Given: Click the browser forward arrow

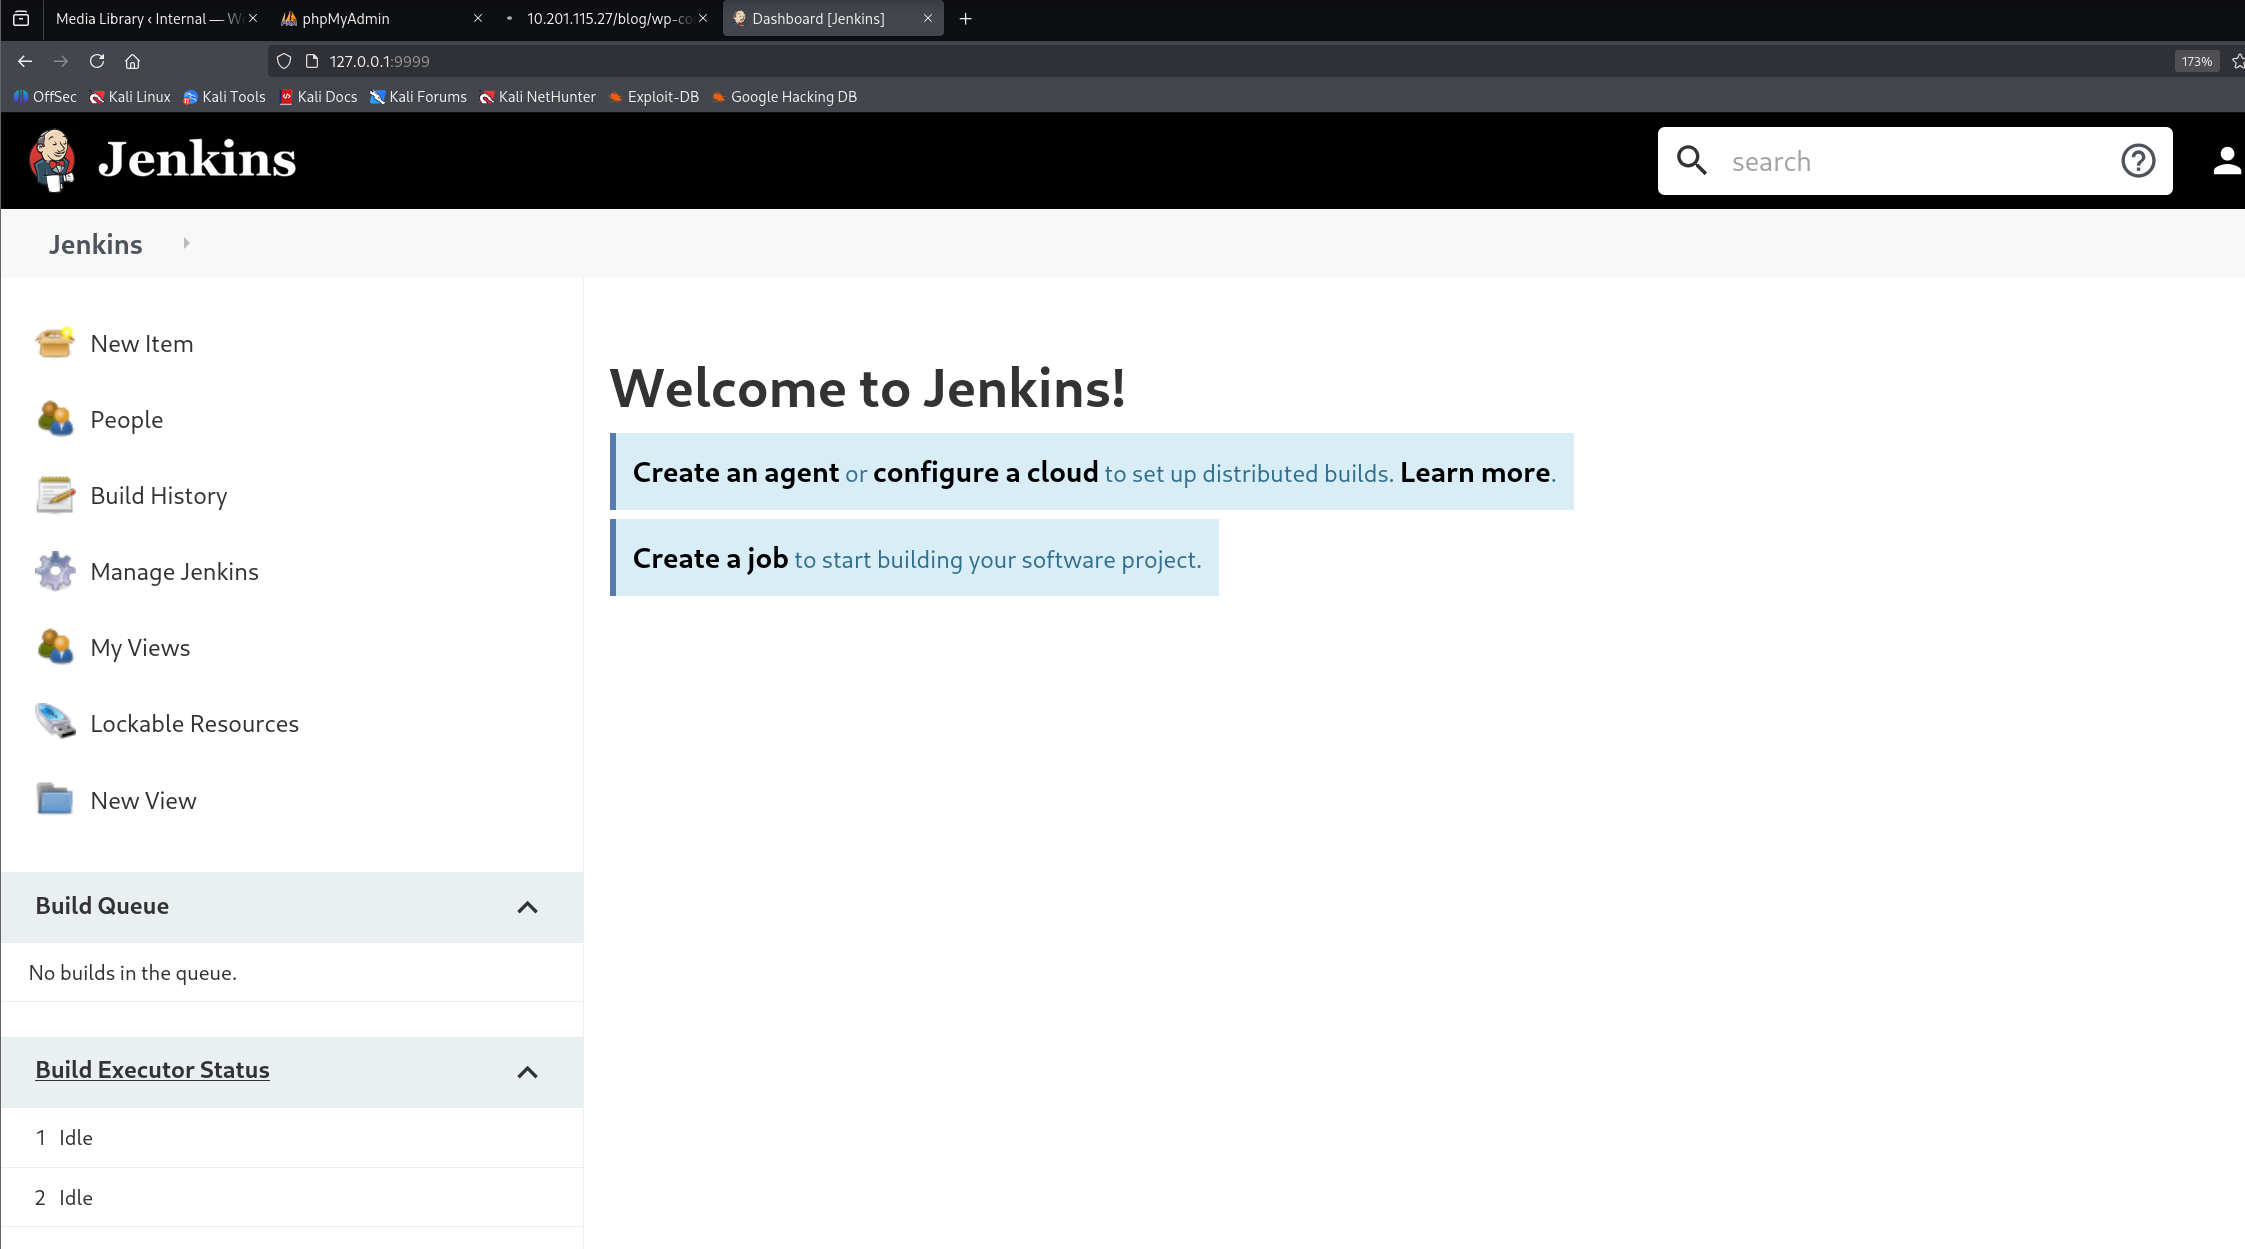Looking at the screenshot, I should pyautogui.click(x=61, y=61).
